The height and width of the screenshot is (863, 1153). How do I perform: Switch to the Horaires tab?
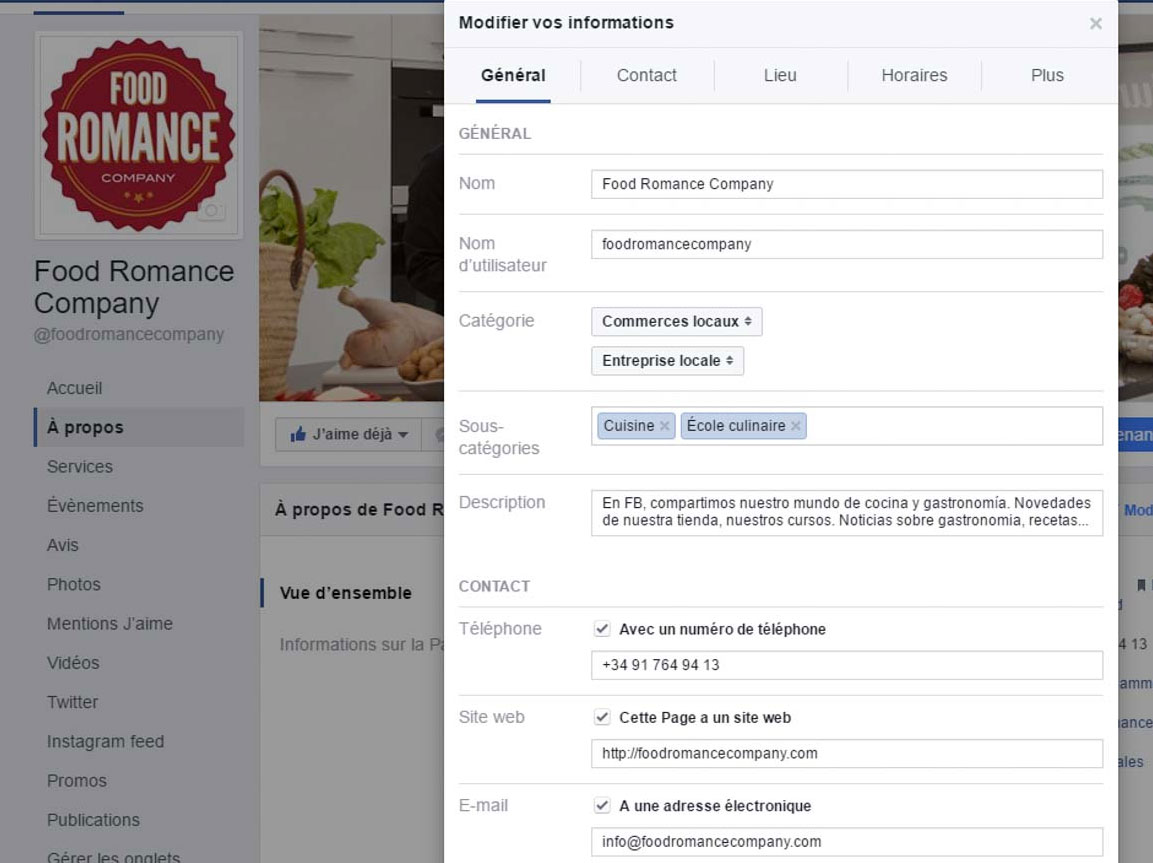coord(914,76)
